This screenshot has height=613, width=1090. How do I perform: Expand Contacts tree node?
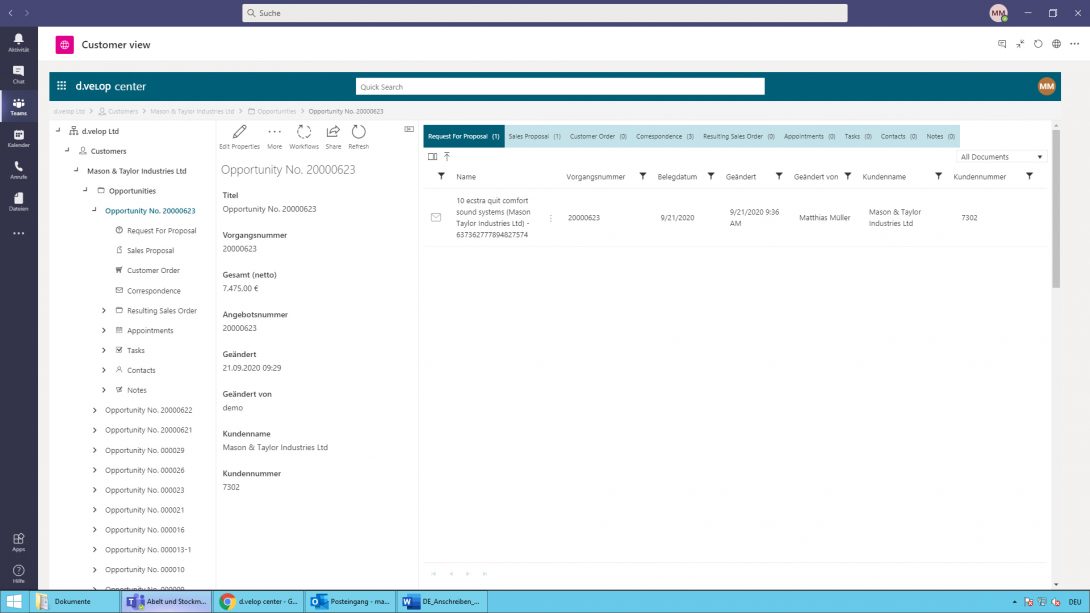(104, 370)
